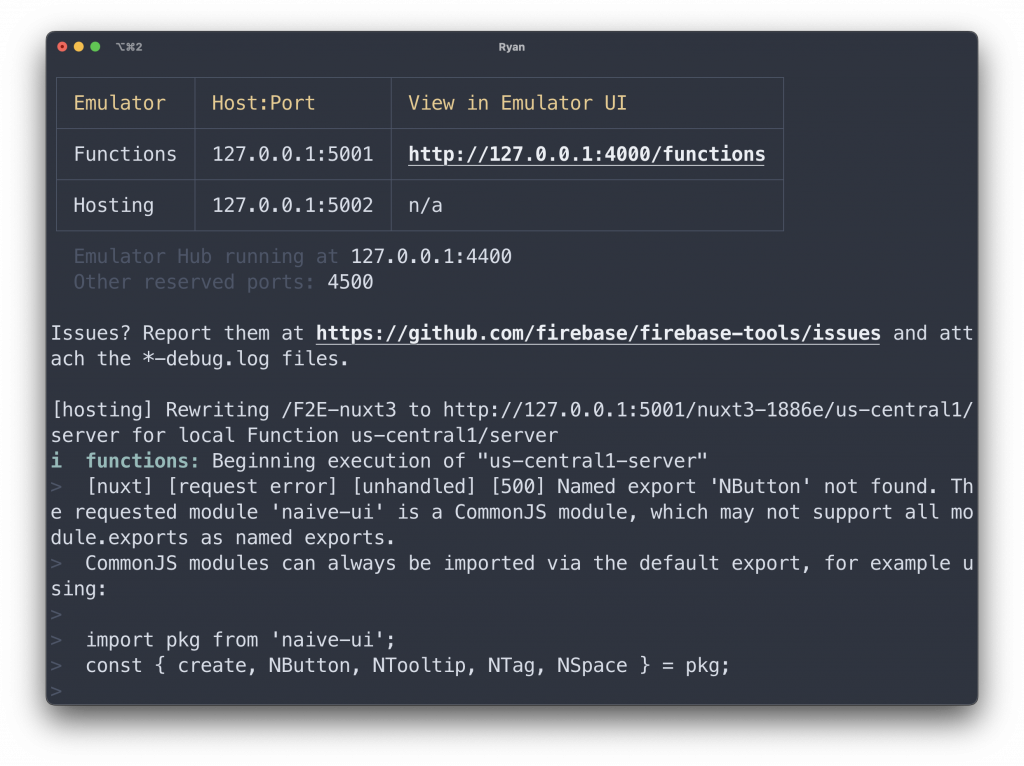The height and width of the screenshot is (766, 1024).
Task: Click the 'Emulator' column header
Action: click(120, 103)
